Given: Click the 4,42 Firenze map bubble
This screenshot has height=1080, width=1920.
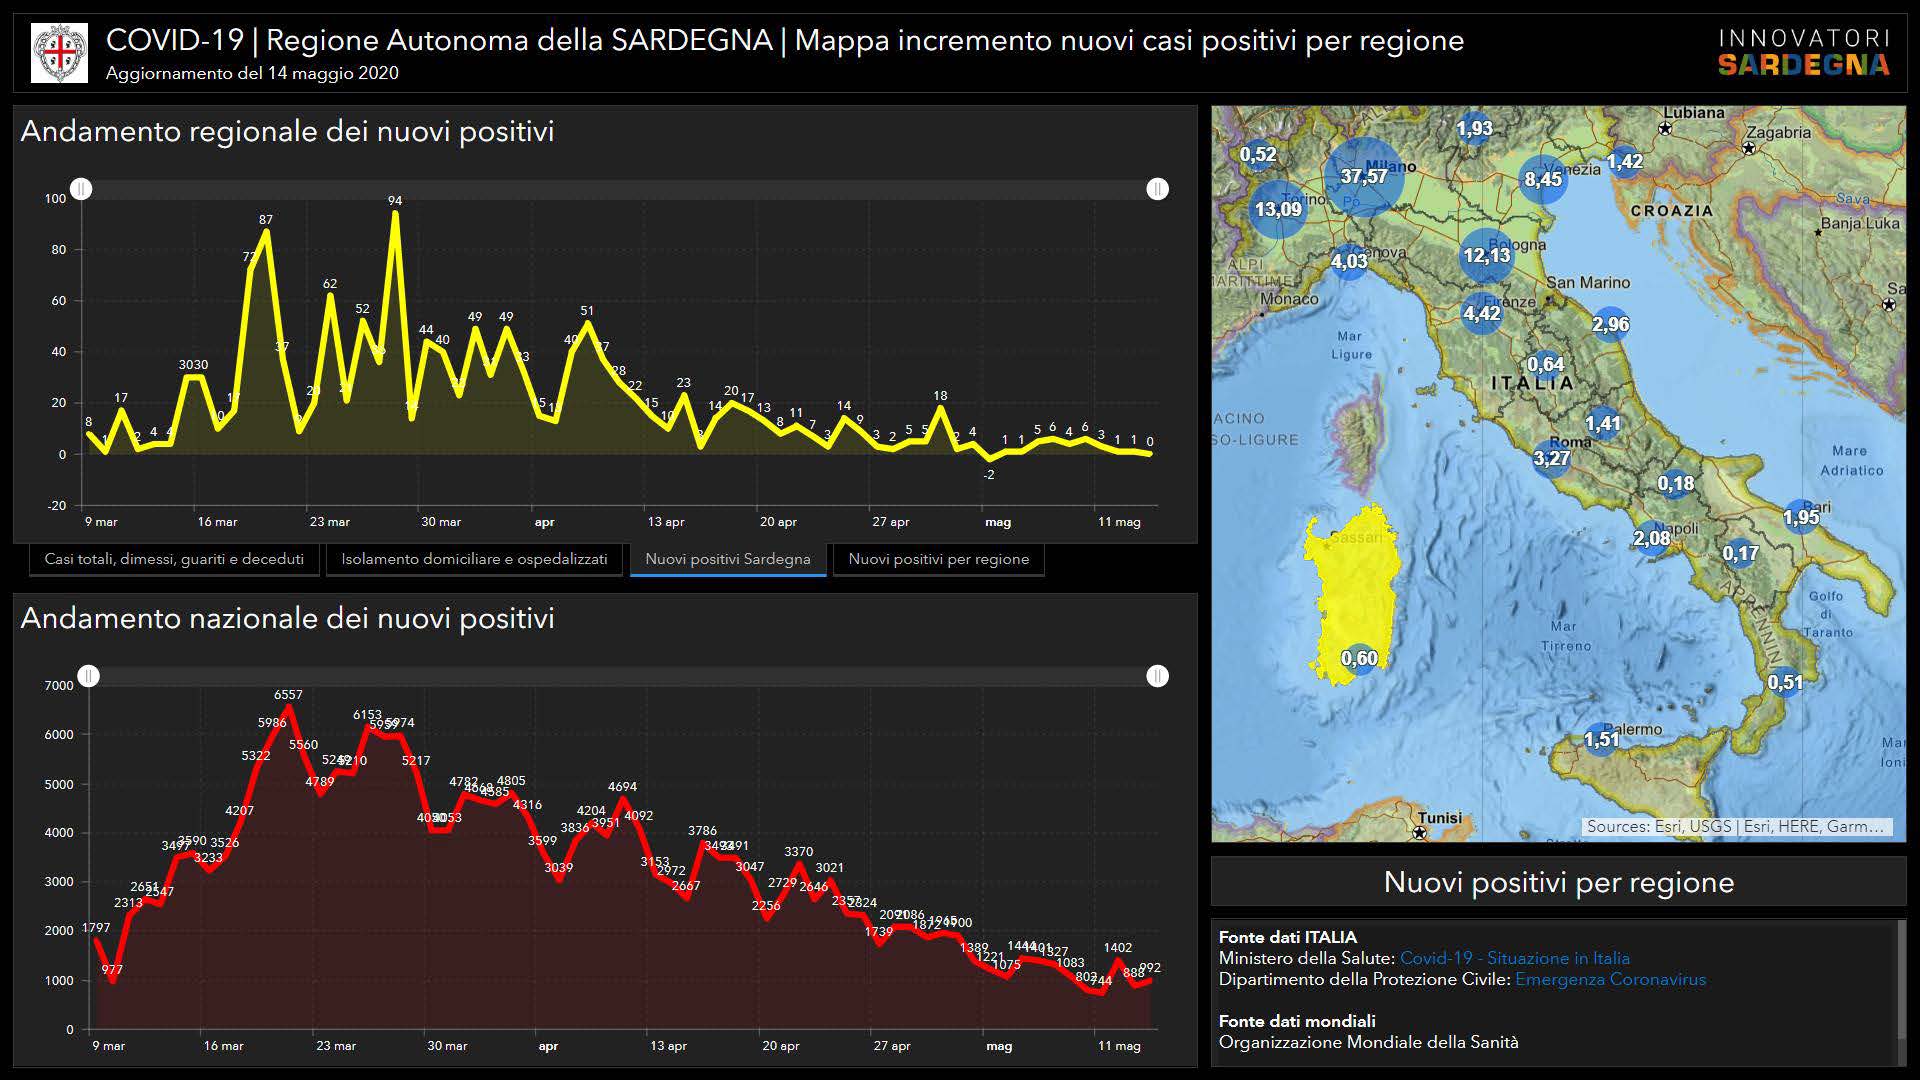Looking at the screenshot, I should point(1481,314).
